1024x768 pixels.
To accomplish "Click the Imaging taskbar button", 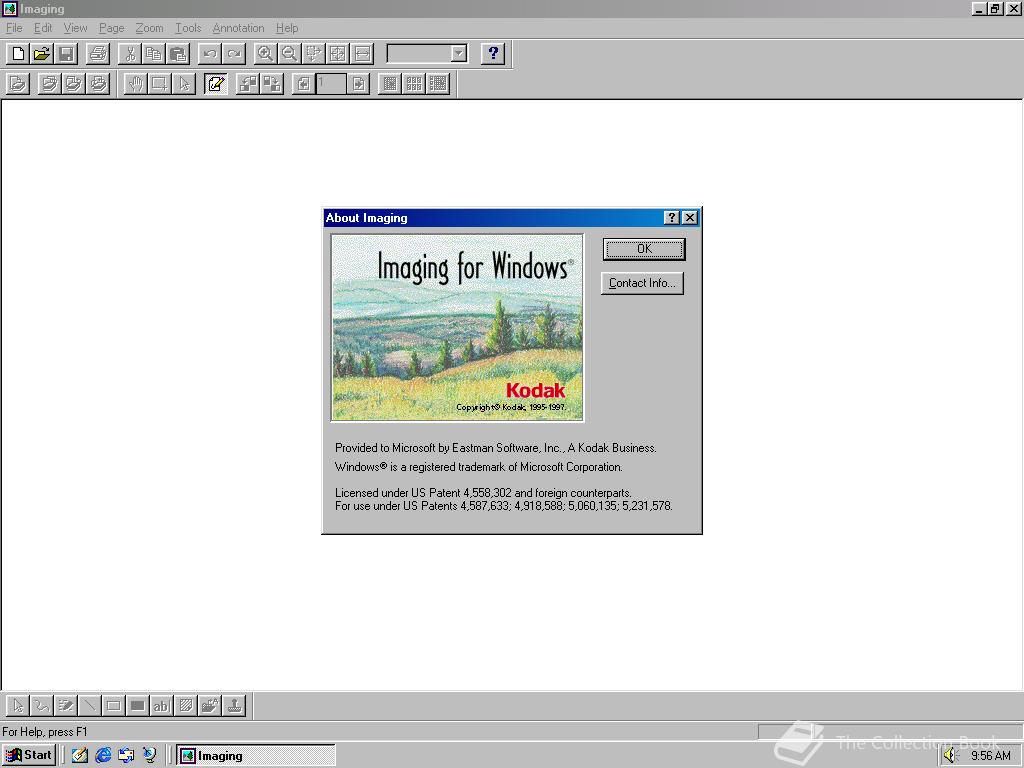I will 256,756.
